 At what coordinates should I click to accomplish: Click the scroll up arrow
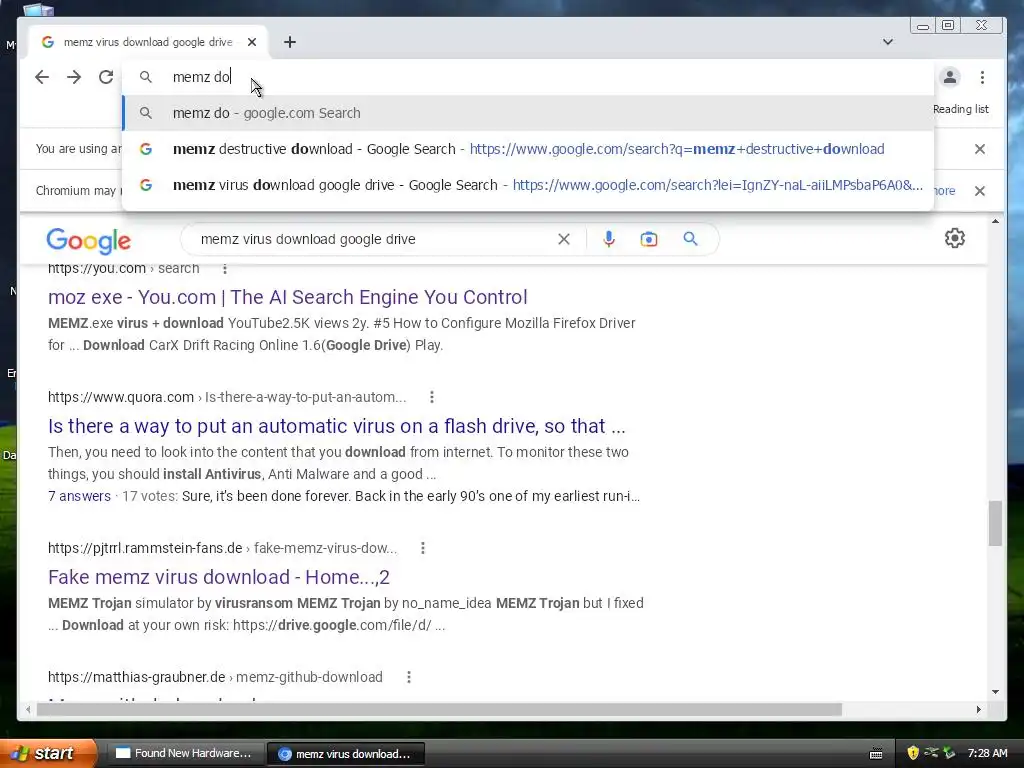pyautogui.click(x=995, y=221)
